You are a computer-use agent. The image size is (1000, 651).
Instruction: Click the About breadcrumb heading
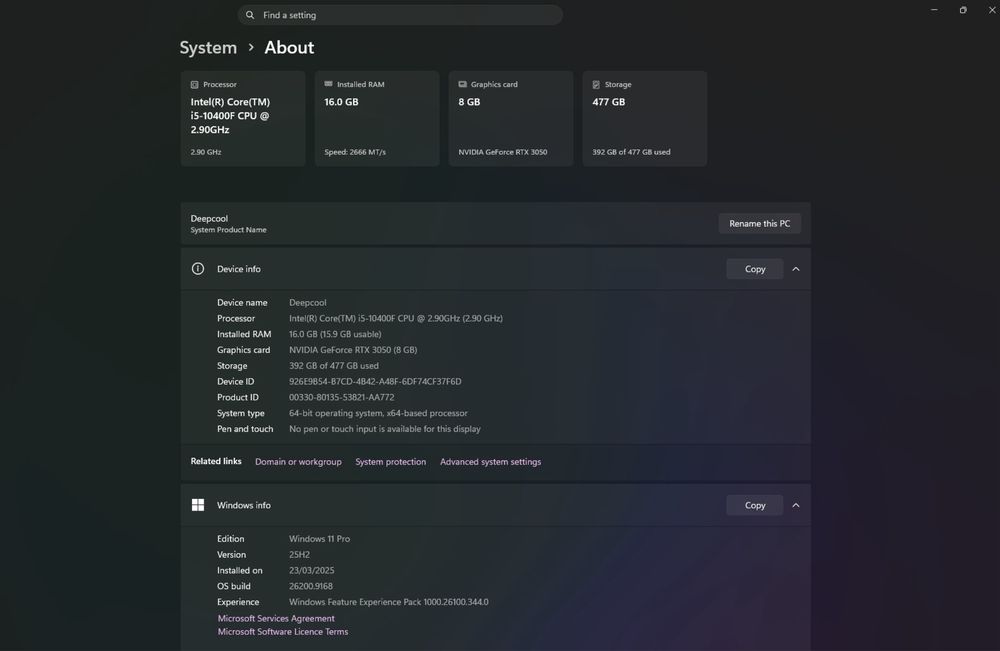[289, 47]
